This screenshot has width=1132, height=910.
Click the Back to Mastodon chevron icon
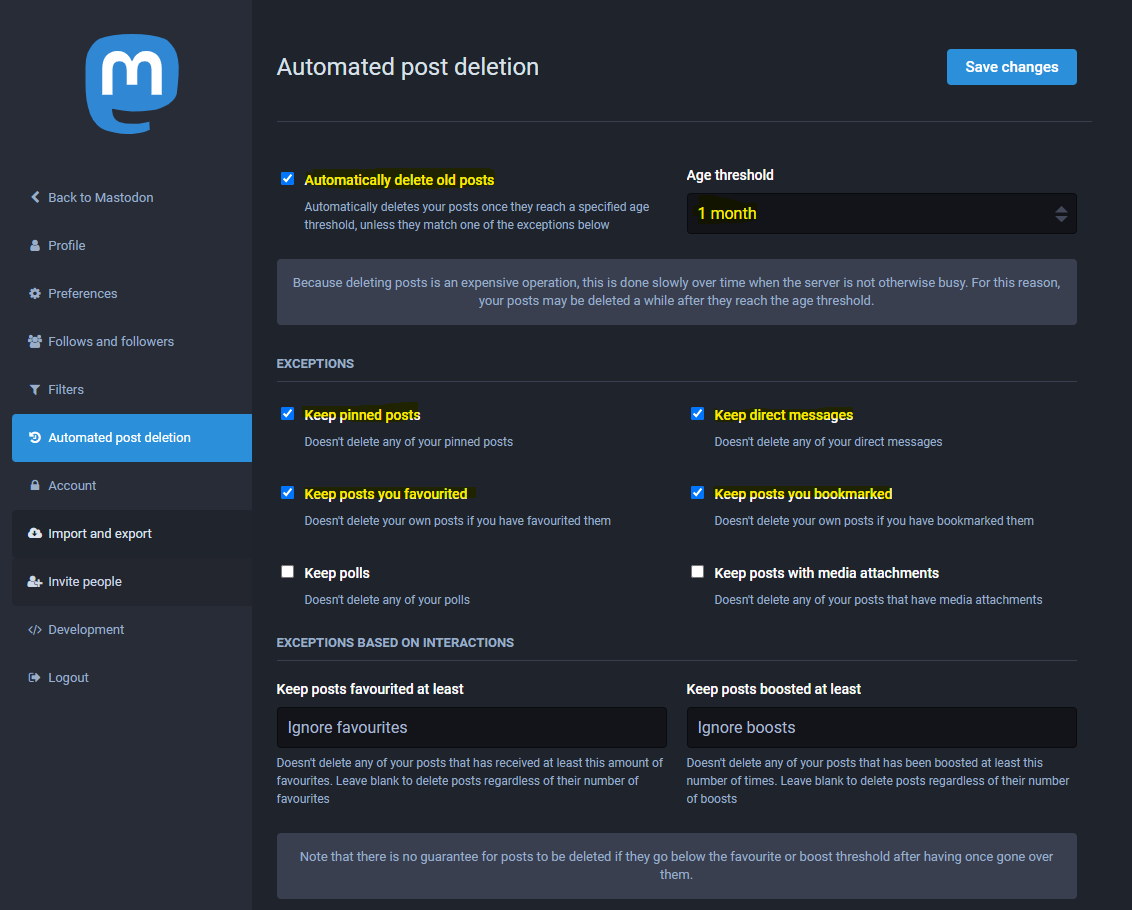35,198
